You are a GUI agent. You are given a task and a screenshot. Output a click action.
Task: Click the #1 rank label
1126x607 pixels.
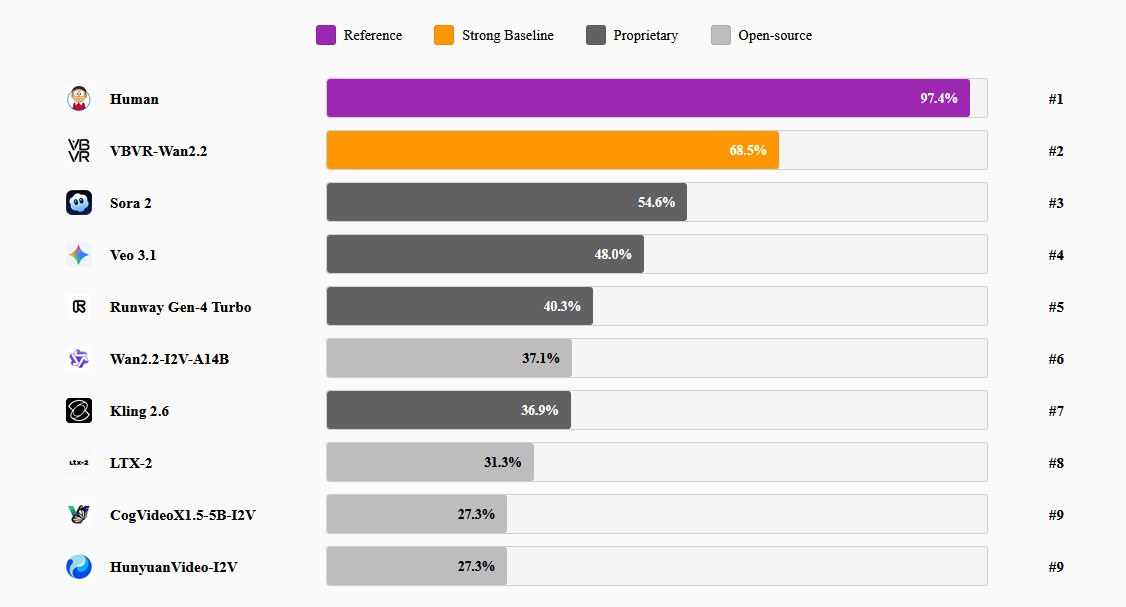[x=1055, y=99]
